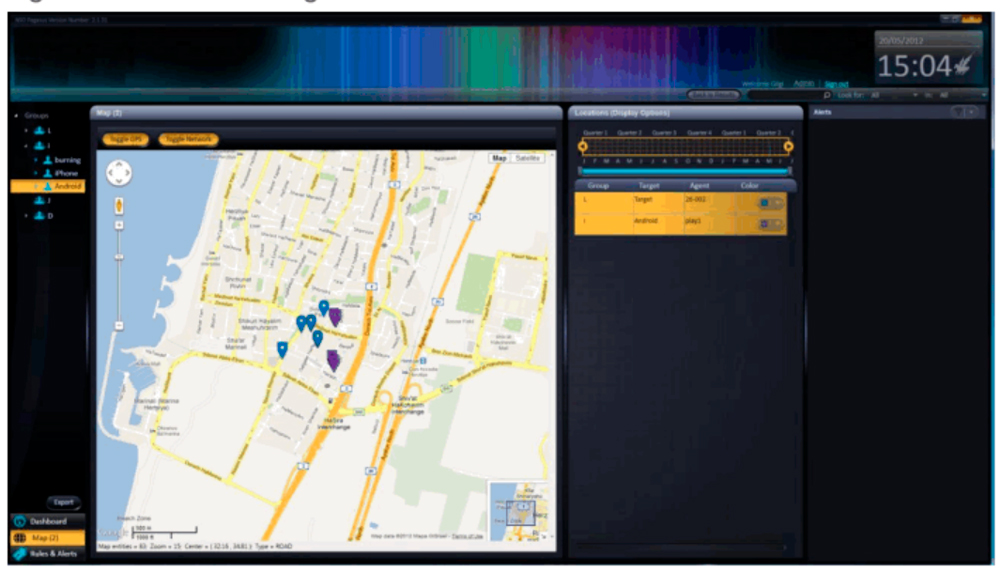Click the Android target person icon
1000x572 pixels.
[x=47, y=186]
